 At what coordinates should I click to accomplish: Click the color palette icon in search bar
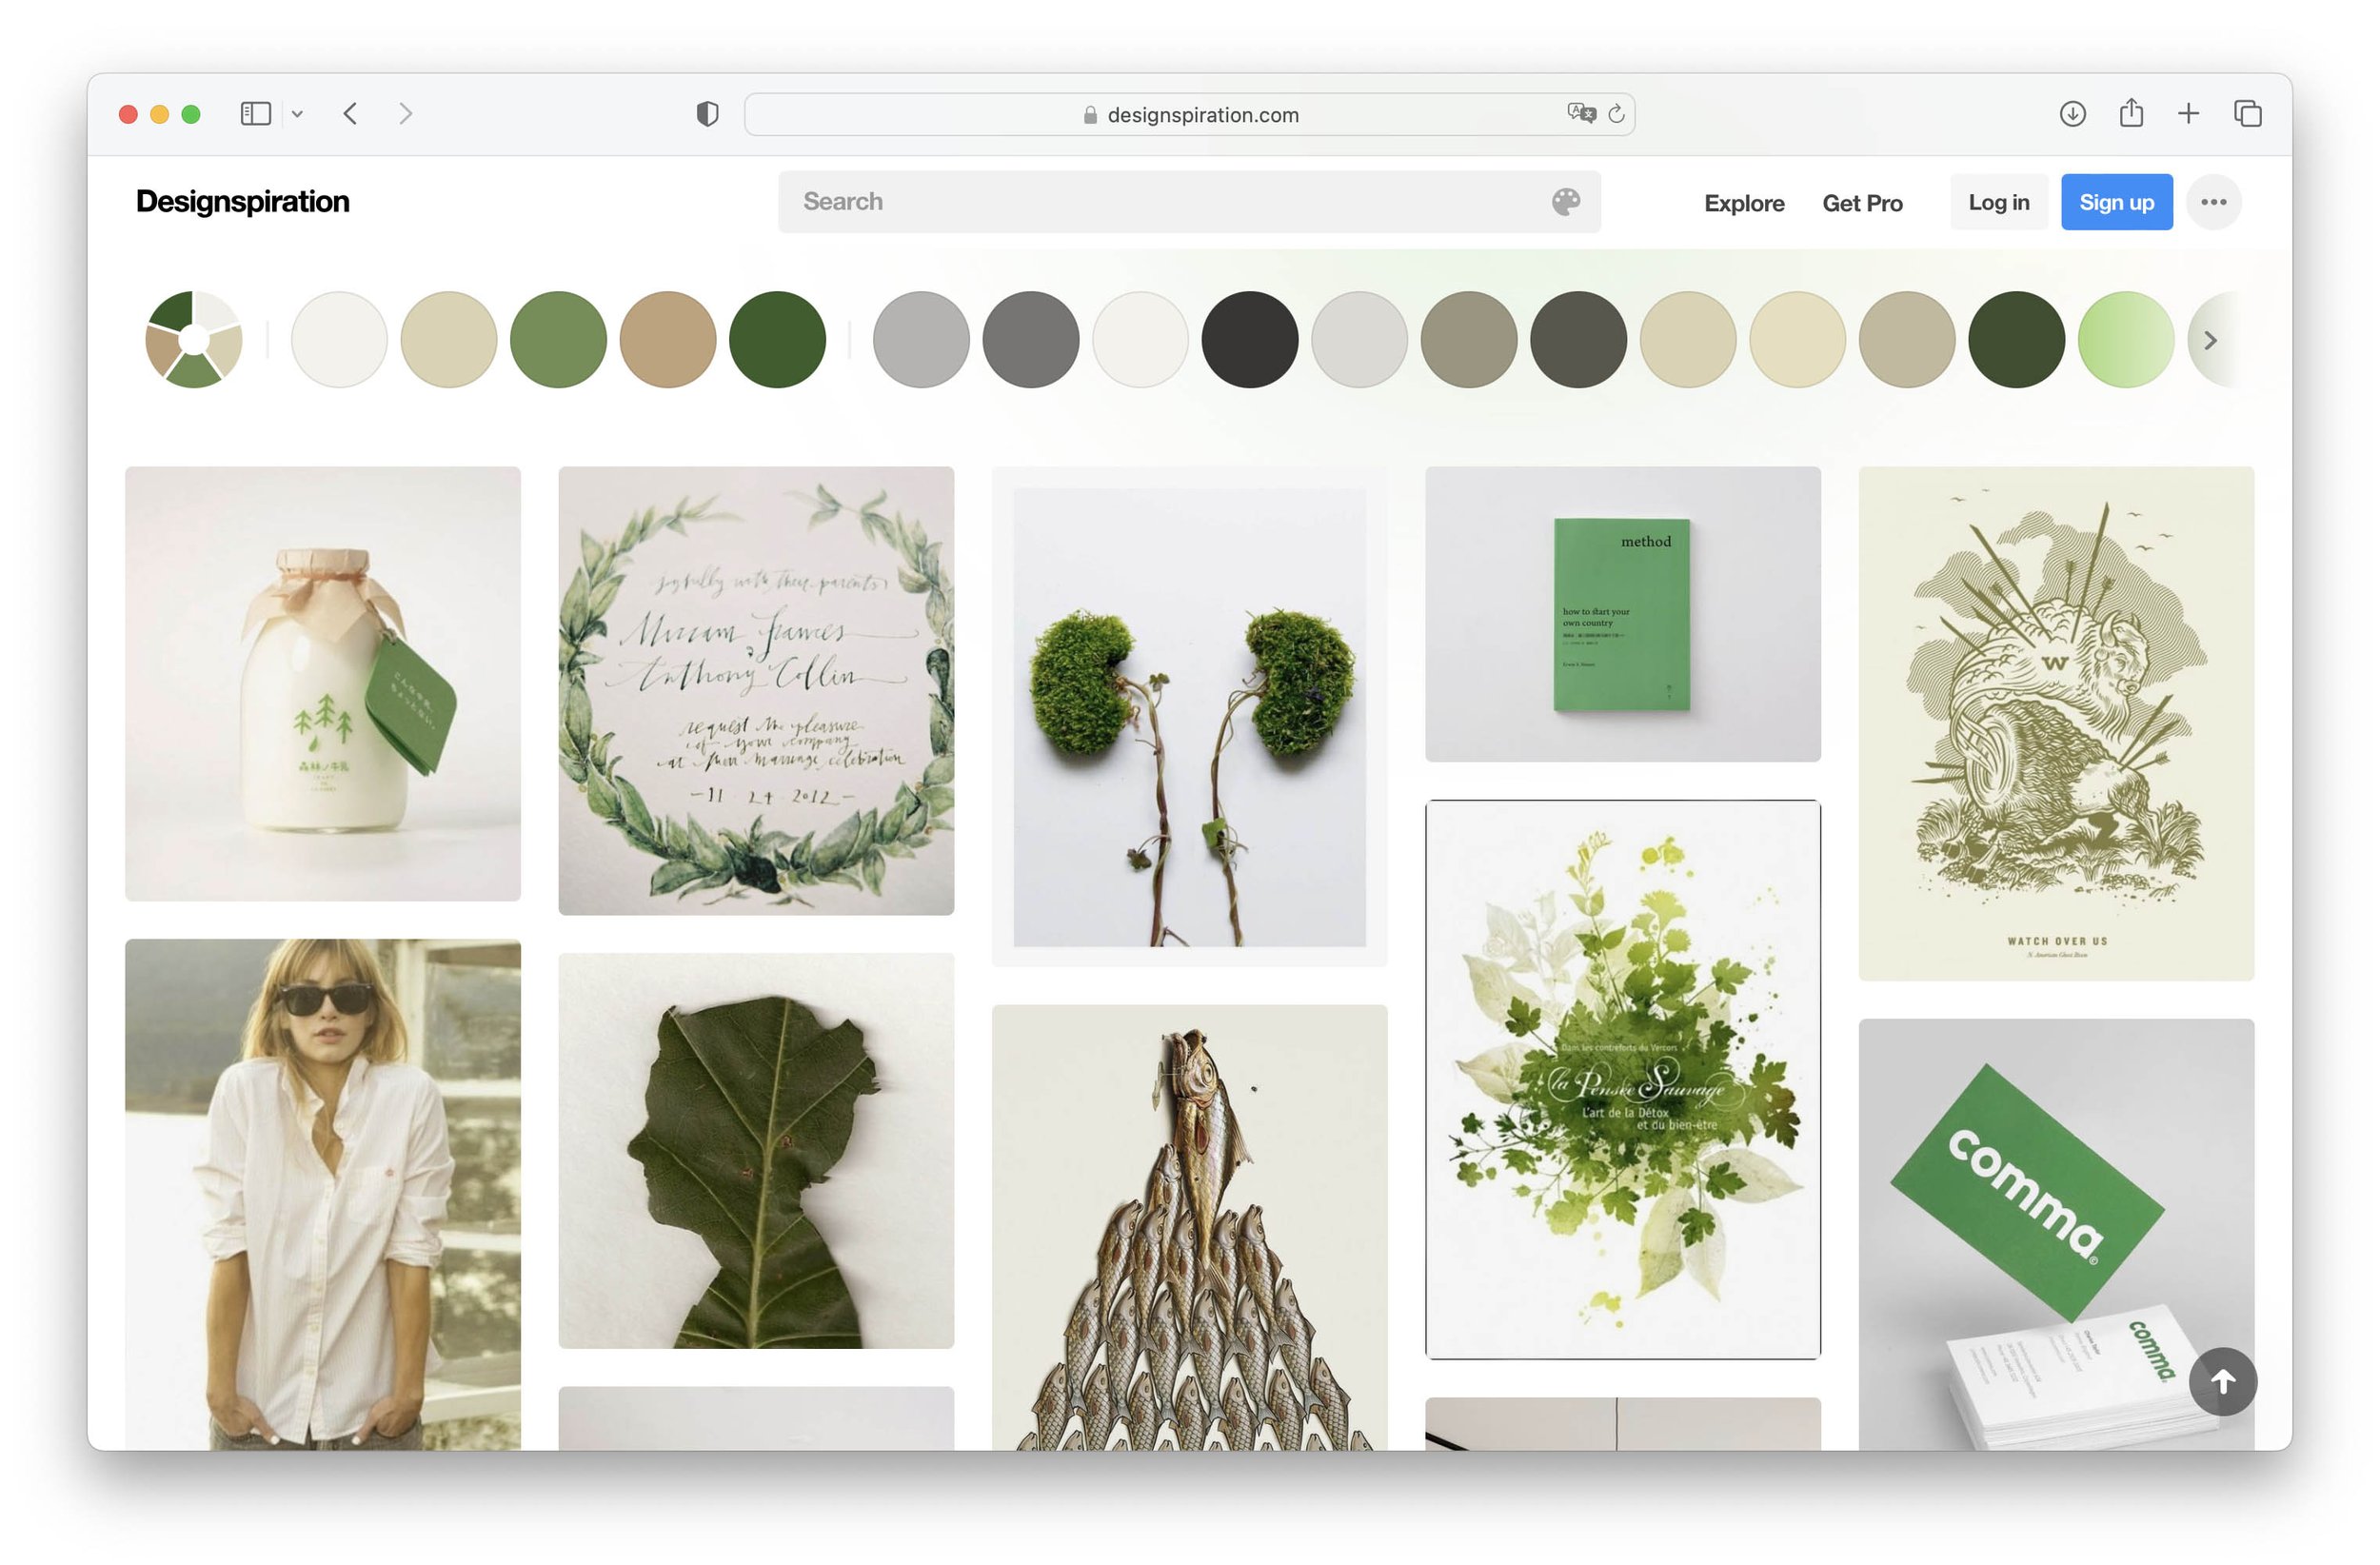pos(1565,202)
